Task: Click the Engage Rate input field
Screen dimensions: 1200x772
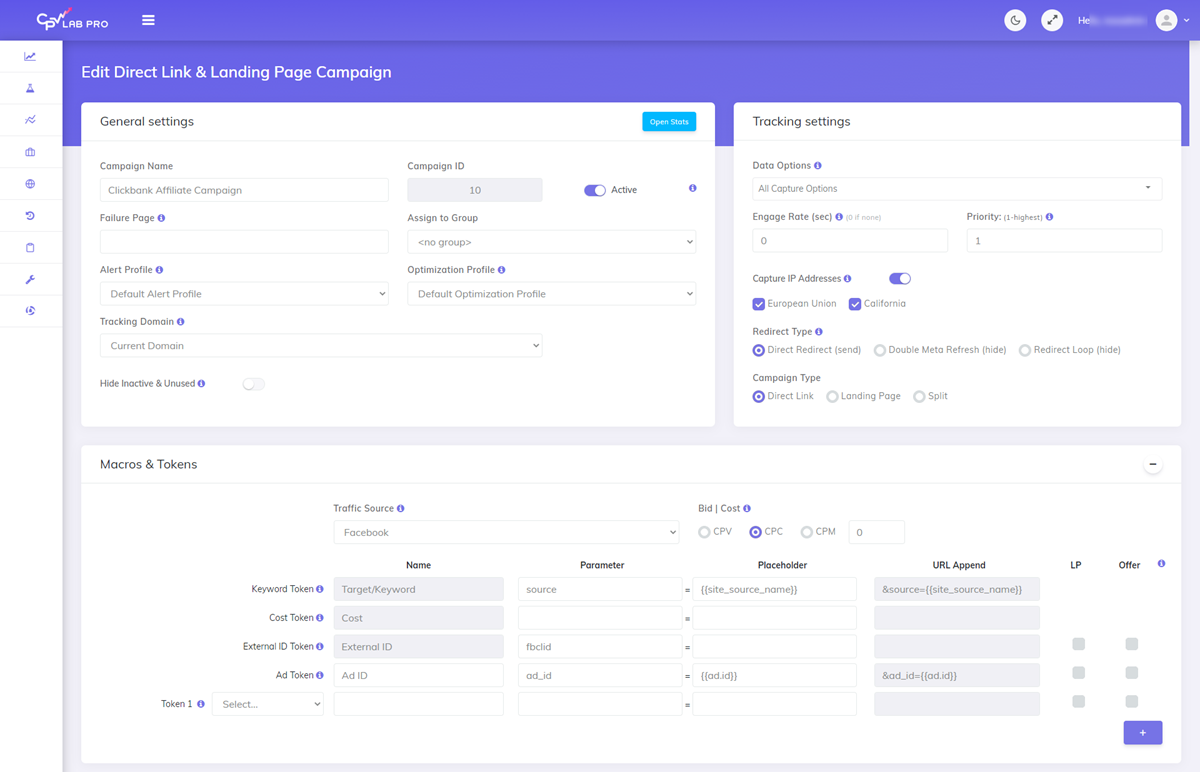Action: coord(850,241)
